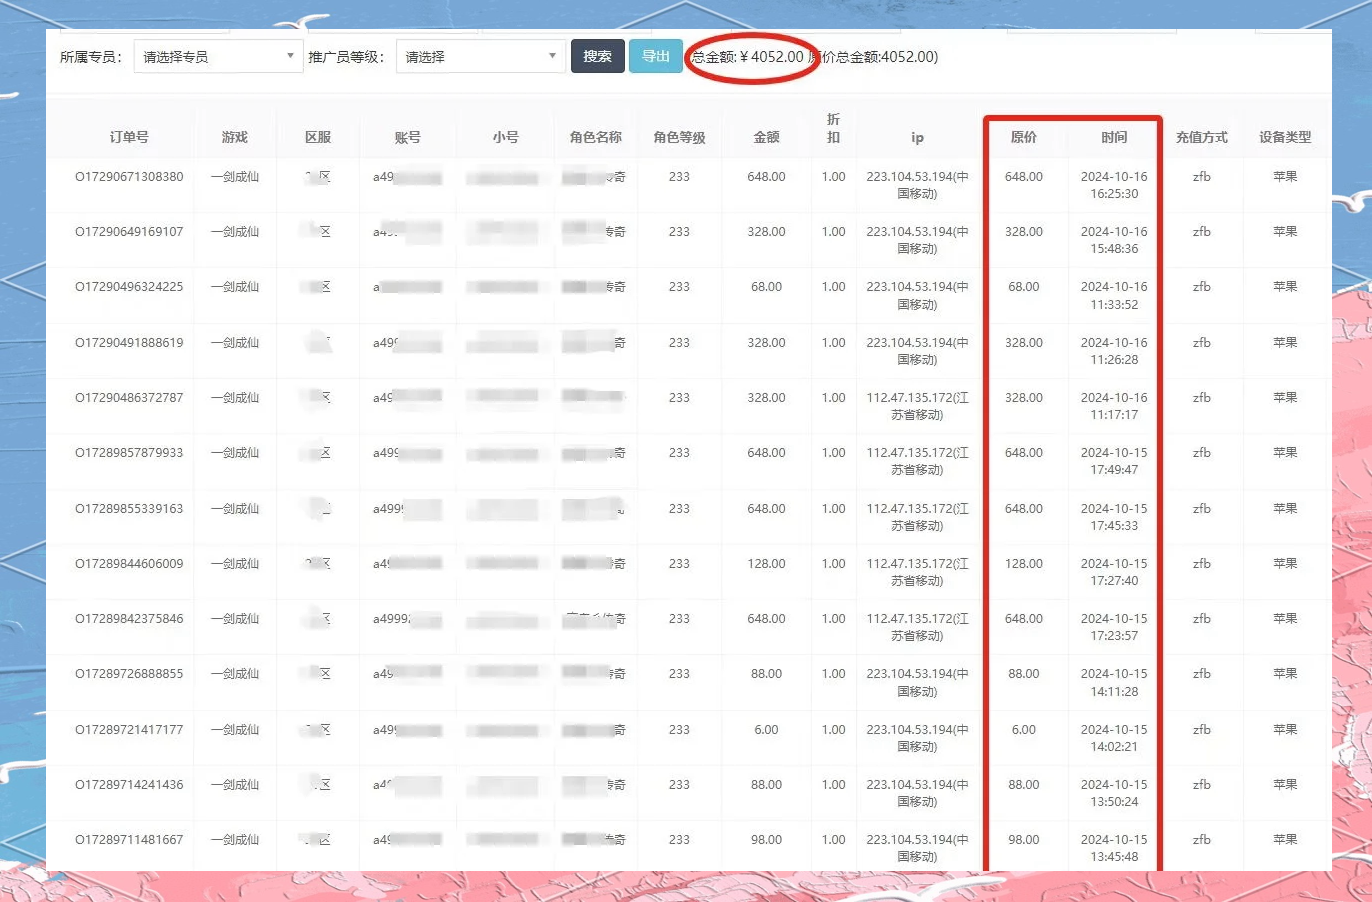The height and width of the screenshot is (902, 1372).
Task: Click 一剑成仙 in order O17290671308380 row
Action: [x=234, y=177]
